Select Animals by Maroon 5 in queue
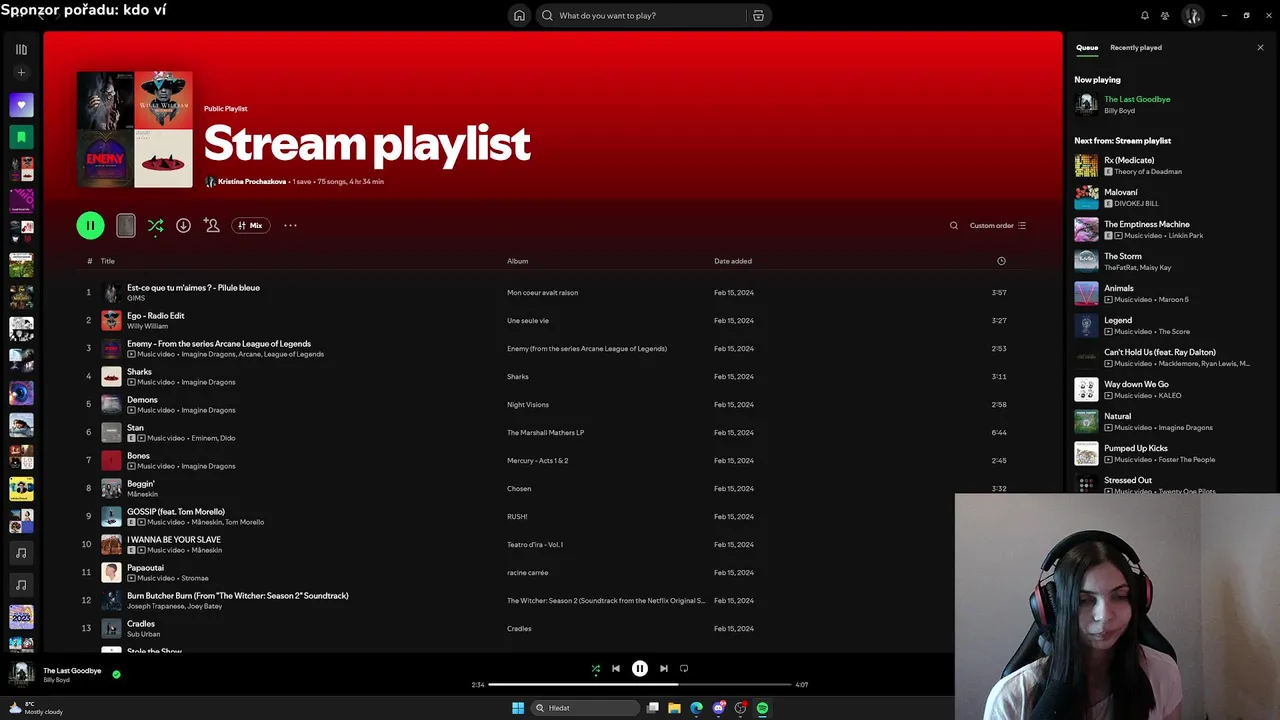This screenshot has height=720, width=1280. tap(1168, 294)
